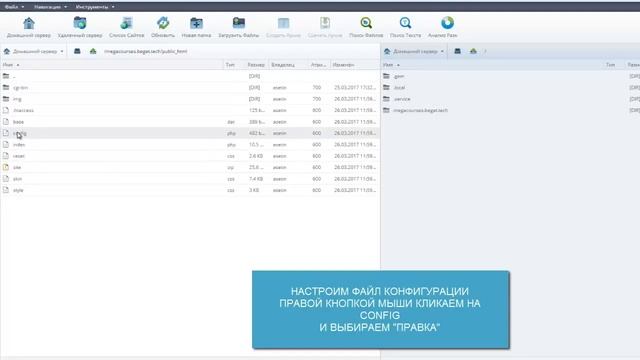Click the file icon beside index

tap(6, 144)
